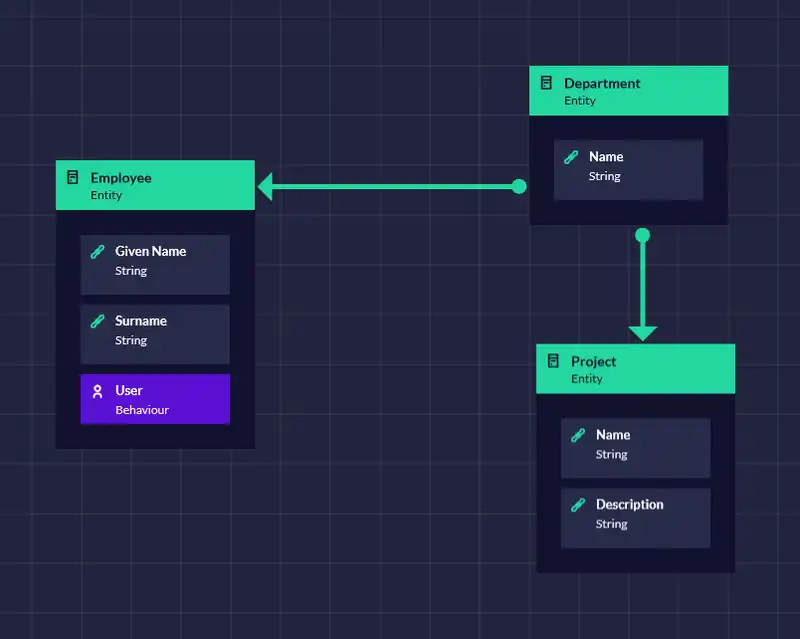Click the Surname attribute link icon
Image resolution: width=800 pixels, height=639 pixels.
pos(97,321)
